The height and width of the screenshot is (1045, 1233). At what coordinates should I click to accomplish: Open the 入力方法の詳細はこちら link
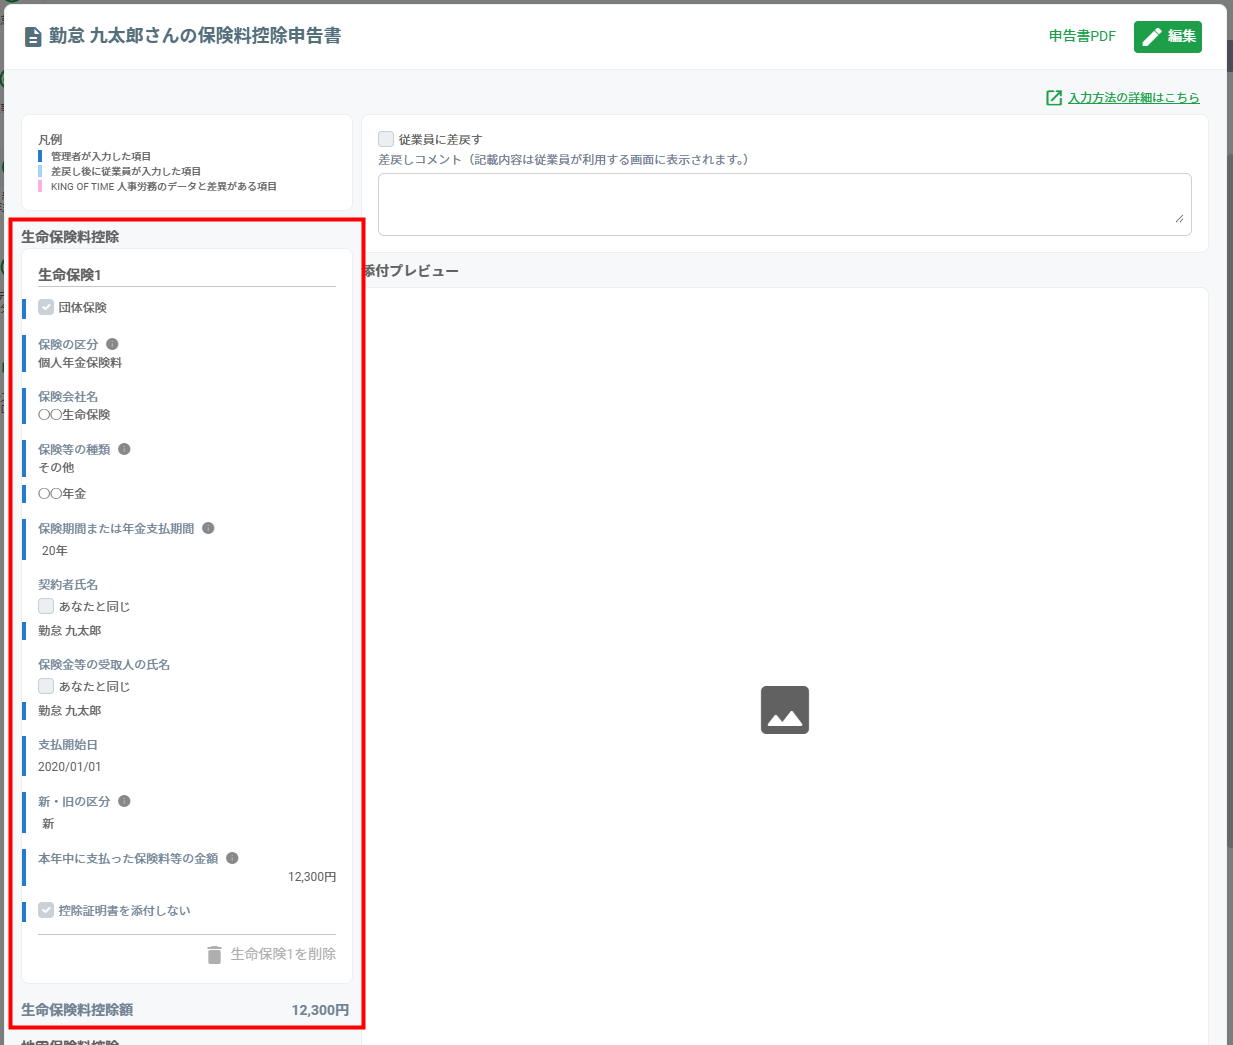tap(1134, 98)
